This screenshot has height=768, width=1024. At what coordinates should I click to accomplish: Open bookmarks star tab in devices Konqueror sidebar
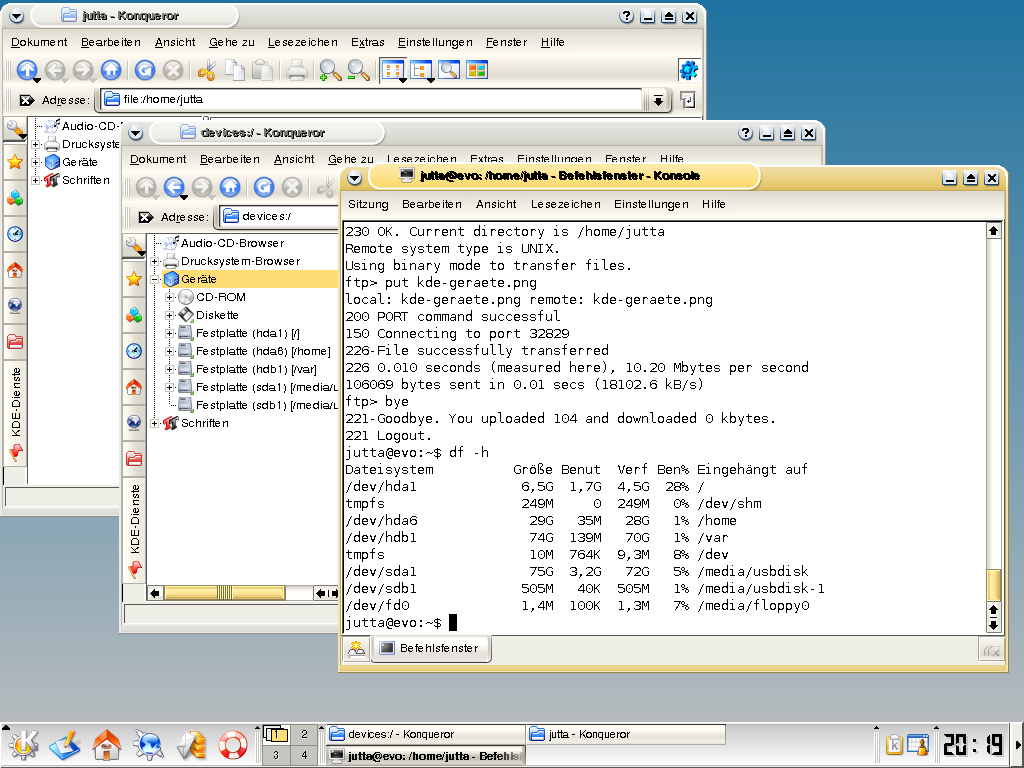[134, 279]
